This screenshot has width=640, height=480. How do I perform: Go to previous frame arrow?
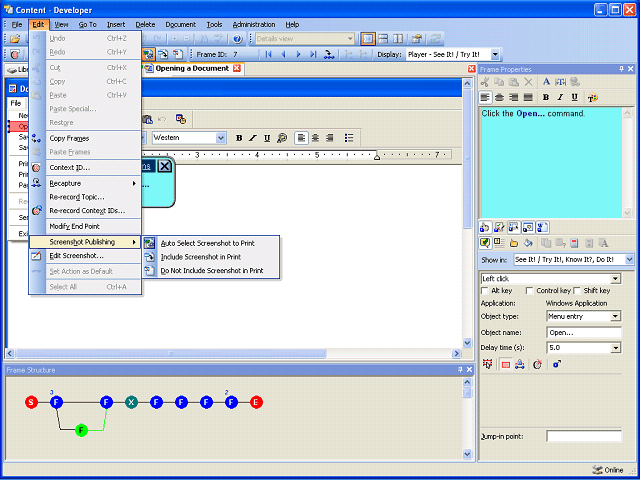[x=283, y=54]
